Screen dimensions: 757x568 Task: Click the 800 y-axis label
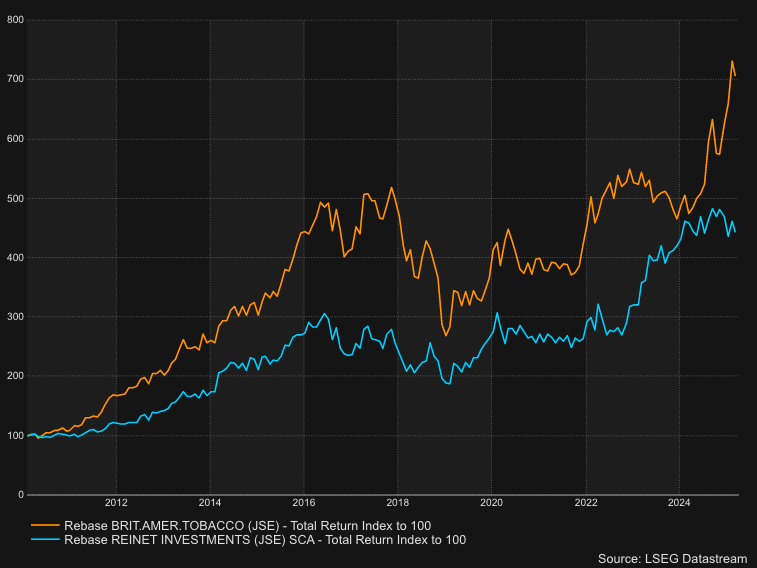15,20
